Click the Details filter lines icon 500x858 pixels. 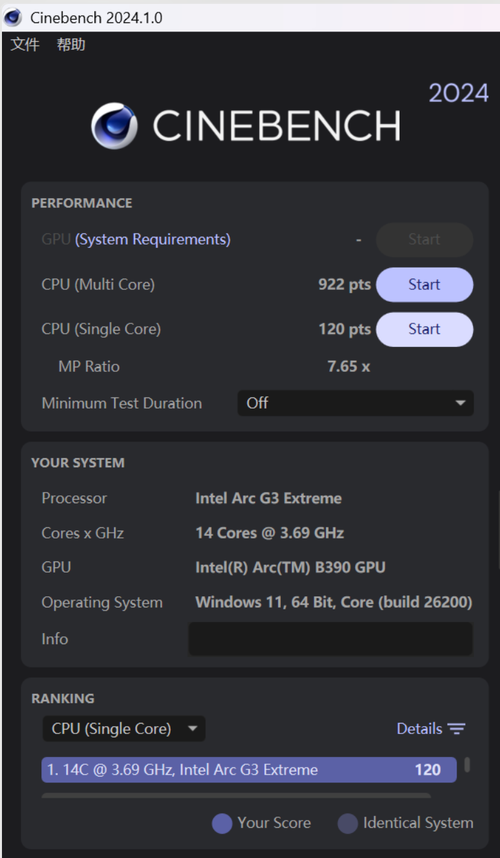click(456, 728)
